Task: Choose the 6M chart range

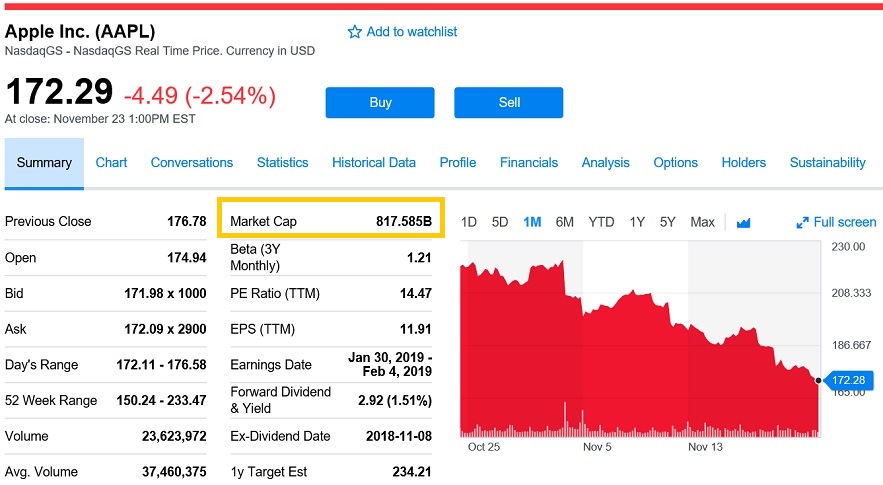Action: tap(565, 222)
